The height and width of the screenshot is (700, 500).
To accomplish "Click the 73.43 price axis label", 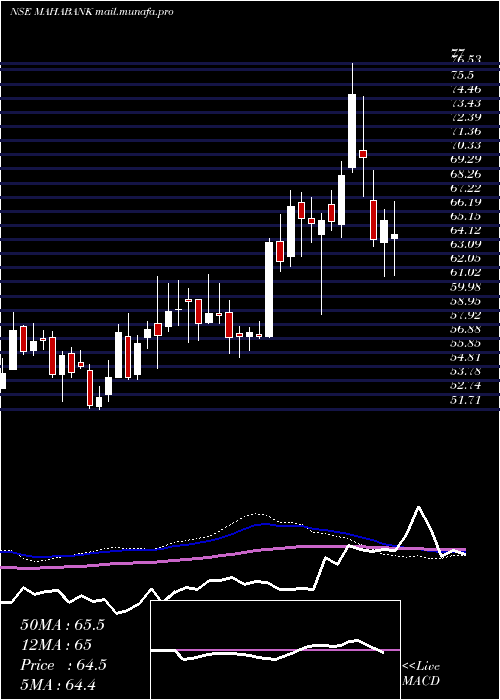I will pos(467,103).
